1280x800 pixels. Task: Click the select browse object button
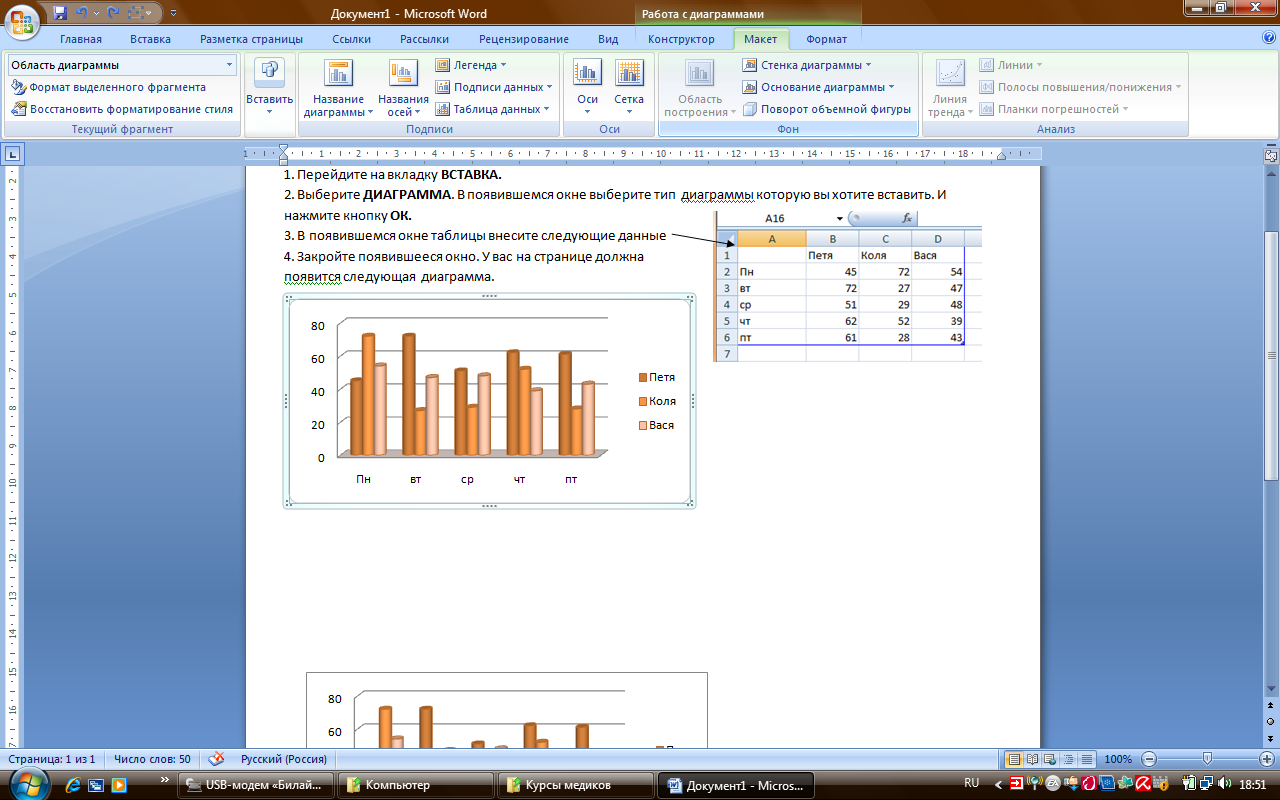[x=1271, y=722]
